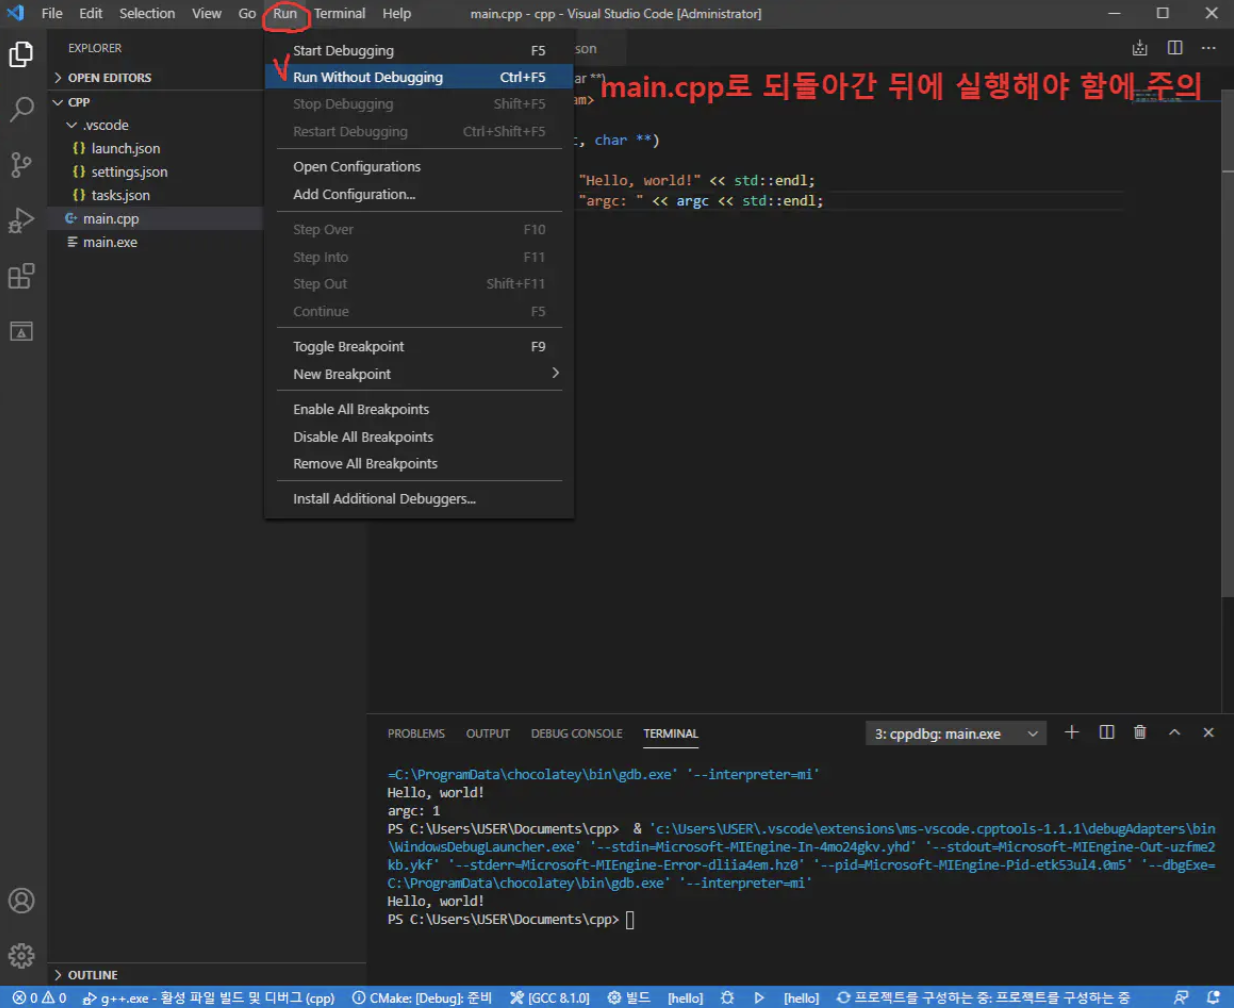
Task: Click the second [hello] launch target
Action: coord(801,997)
